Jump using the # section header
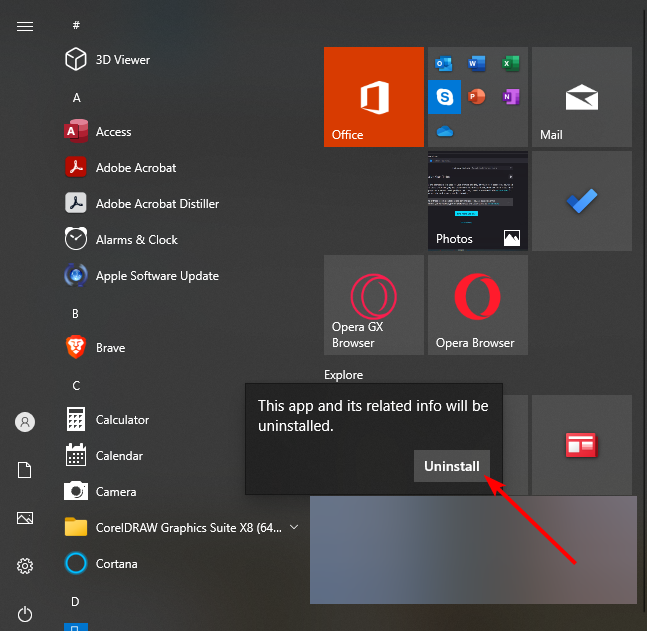647x631 pixels. pyautogui.click(x=76, y=25)
